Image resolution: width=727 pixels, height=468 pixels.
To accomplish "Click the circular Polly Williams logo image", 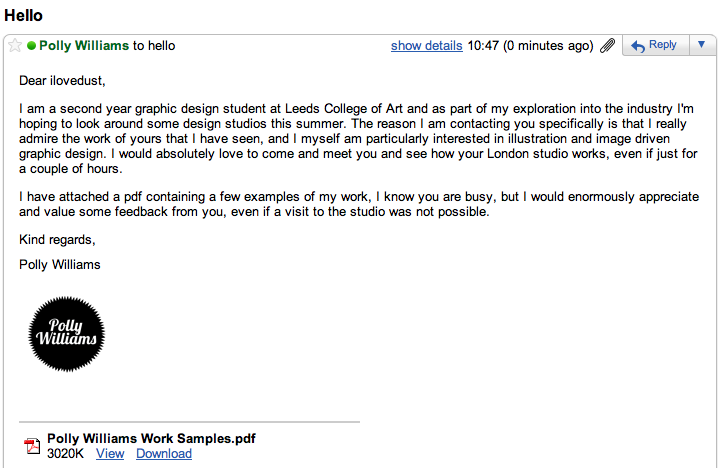I will (67, 333).
